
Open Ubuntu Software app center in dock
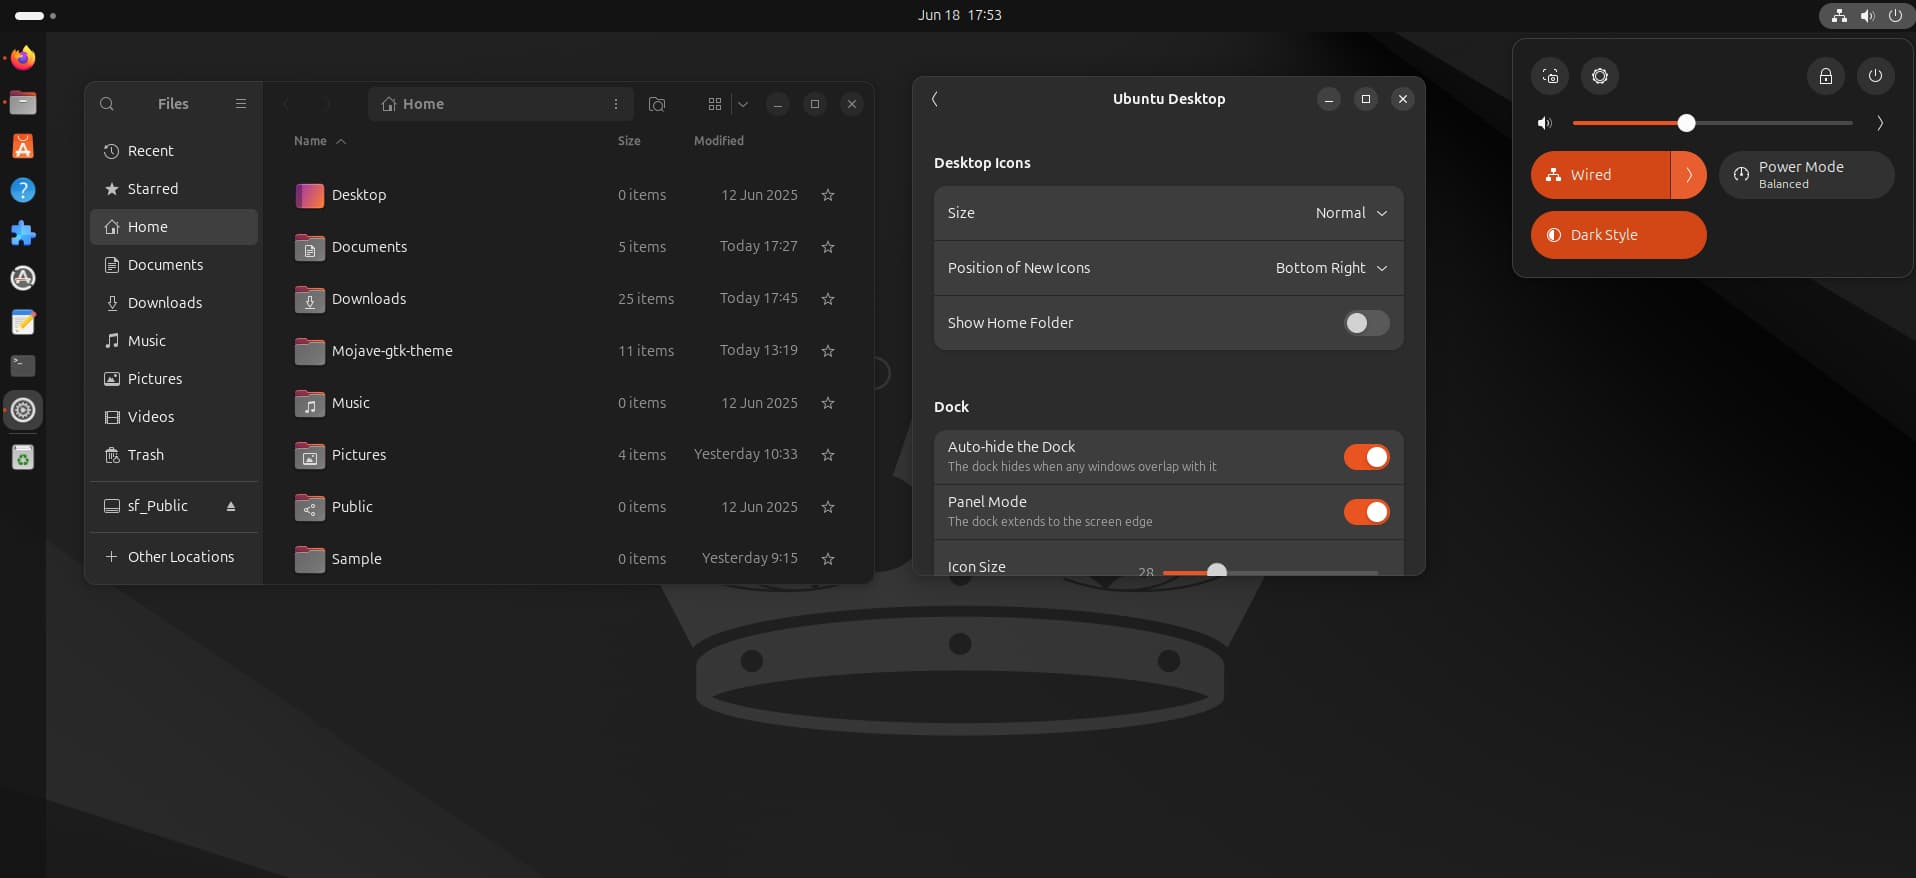(23, 146)
